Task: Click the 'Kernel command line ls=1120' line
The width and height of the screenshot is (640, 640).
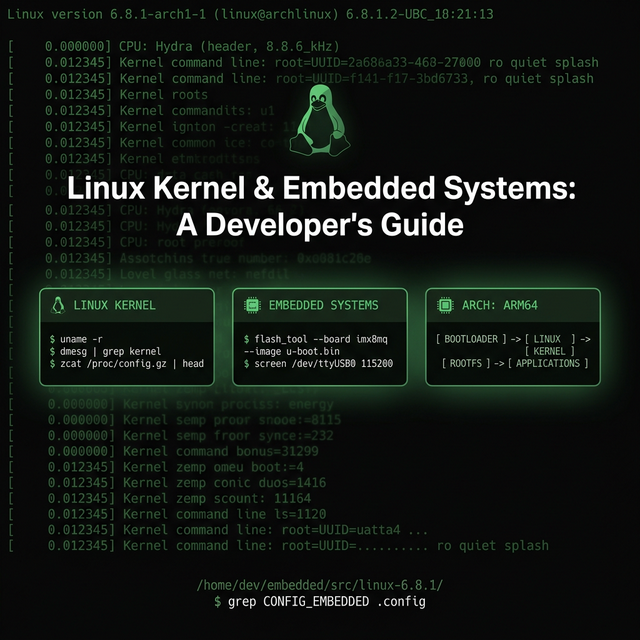Action: click(x=167, y=514)
